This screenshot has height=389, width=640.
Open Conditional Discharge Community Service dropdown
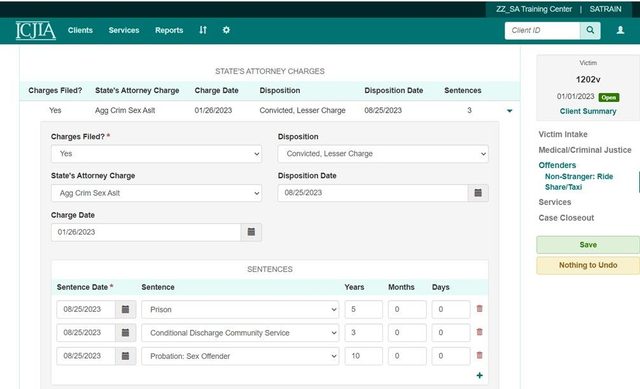tap(240, 333)
